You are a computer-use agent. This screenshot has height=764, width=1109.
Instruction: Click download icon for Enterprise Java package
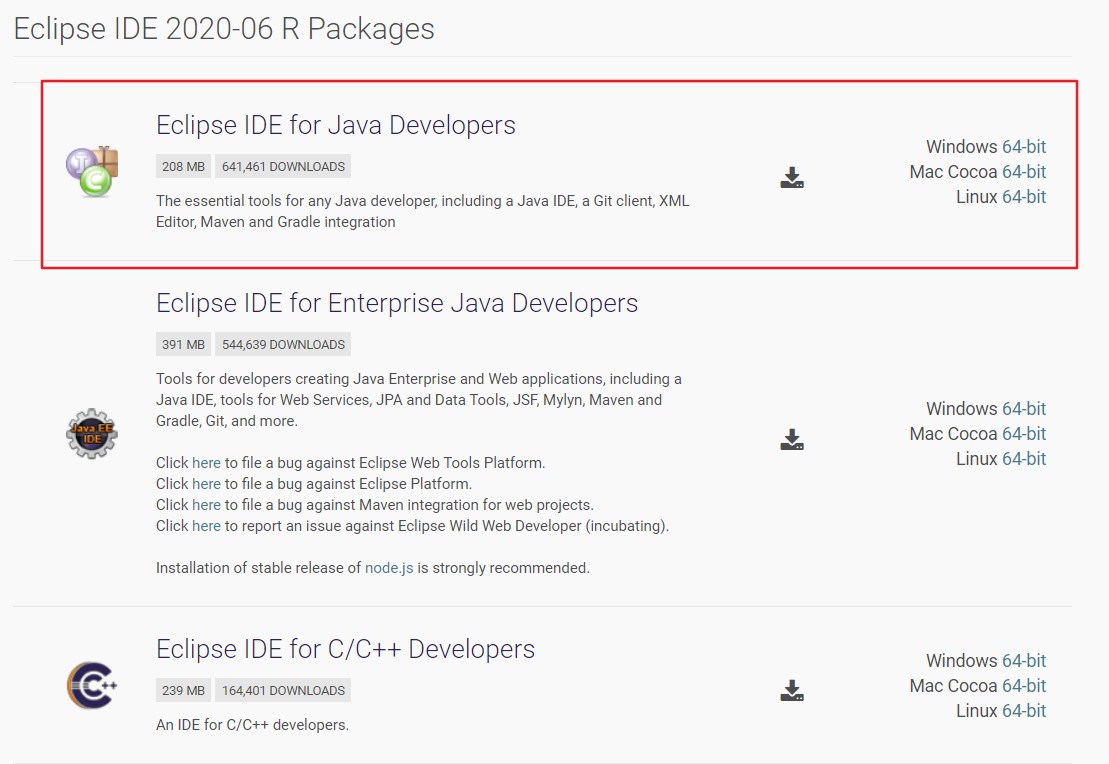click(x=792, y=440)
